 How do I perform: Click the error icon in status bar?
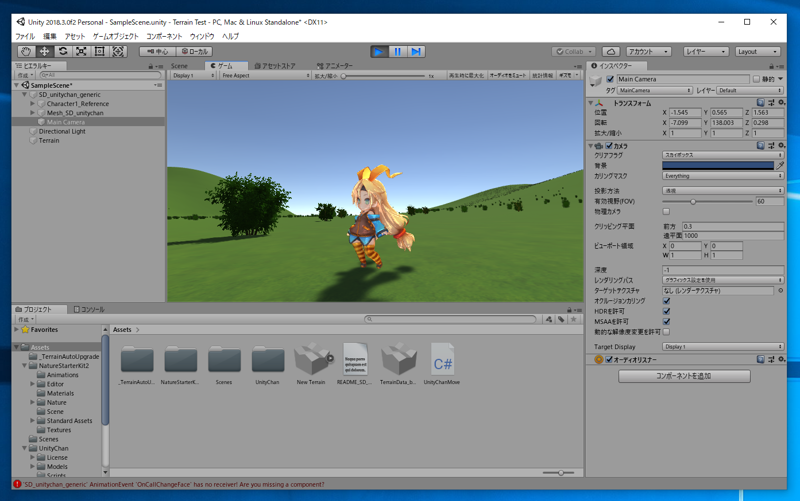(17, 484)
